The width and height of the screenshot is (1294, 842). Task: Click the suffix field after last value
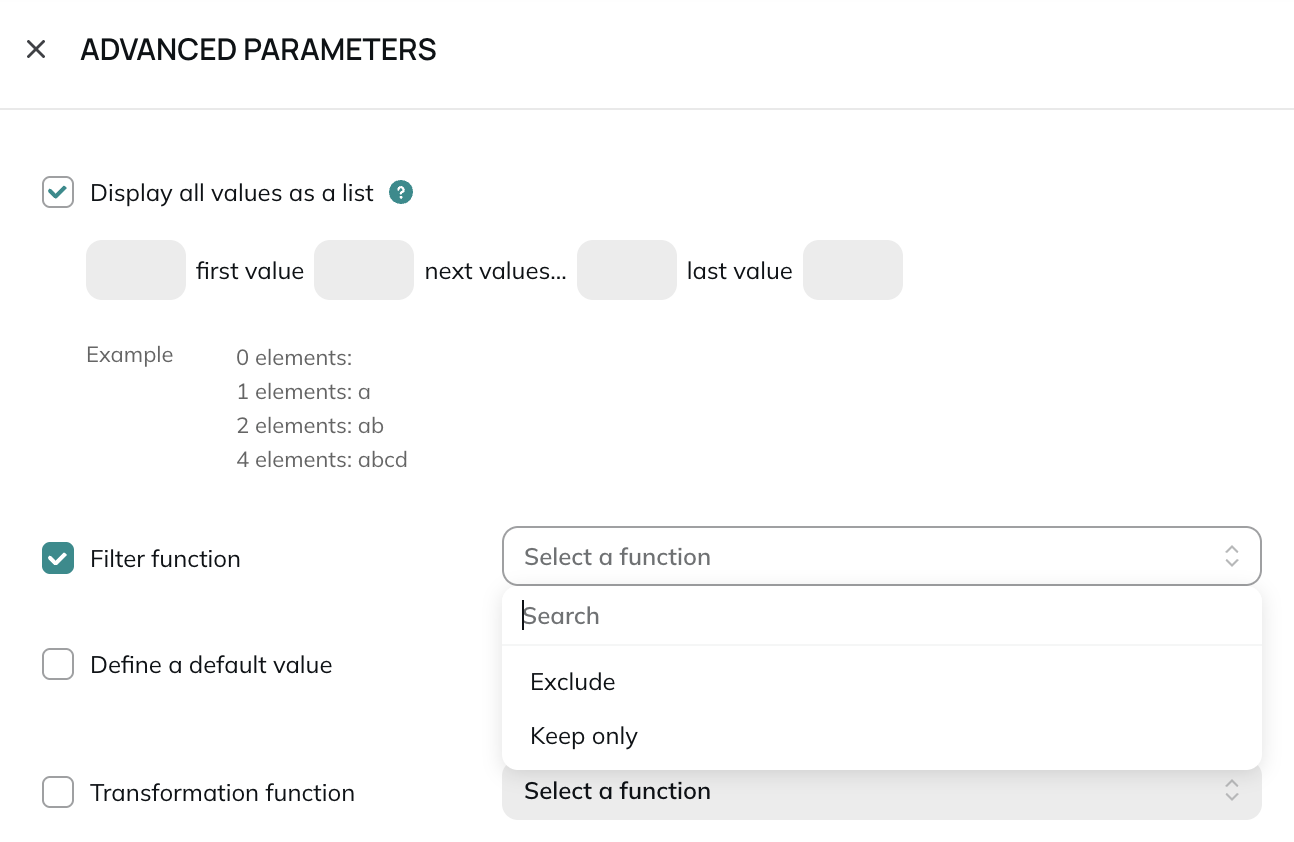pyautogui.click(x=853, y=270)
